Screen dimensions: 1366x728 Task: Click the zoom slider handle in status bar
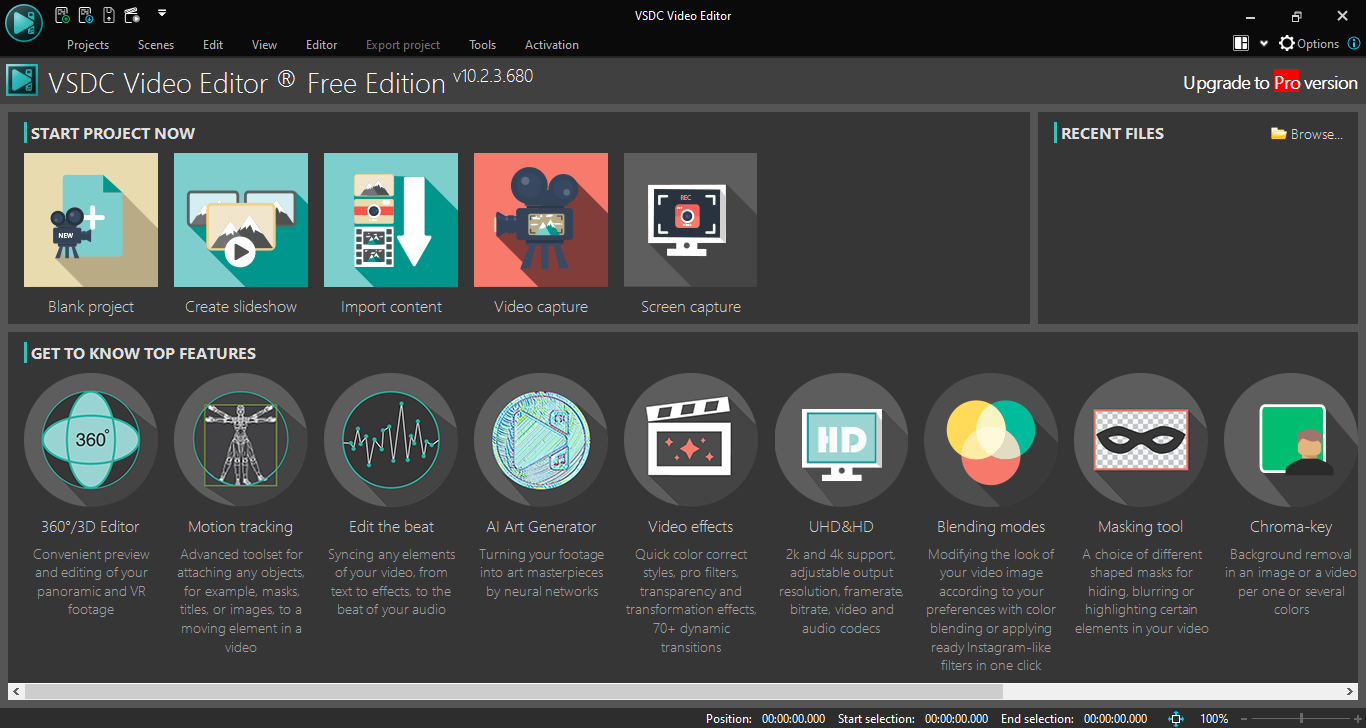point(1301,718)
